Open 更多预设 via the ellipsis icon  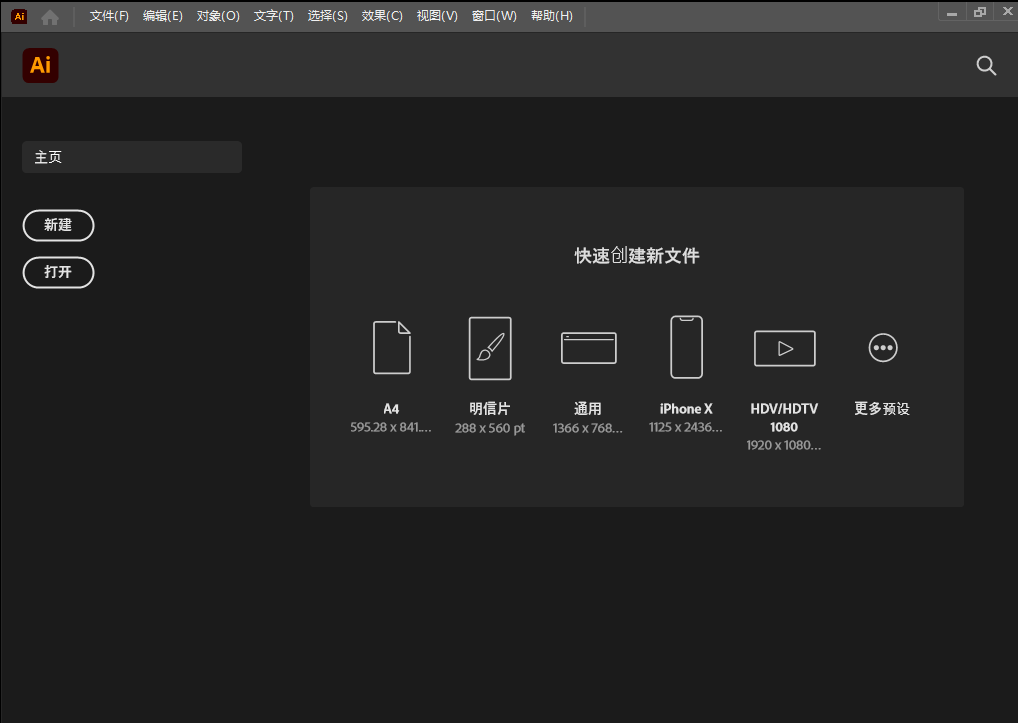coord(882,348)
